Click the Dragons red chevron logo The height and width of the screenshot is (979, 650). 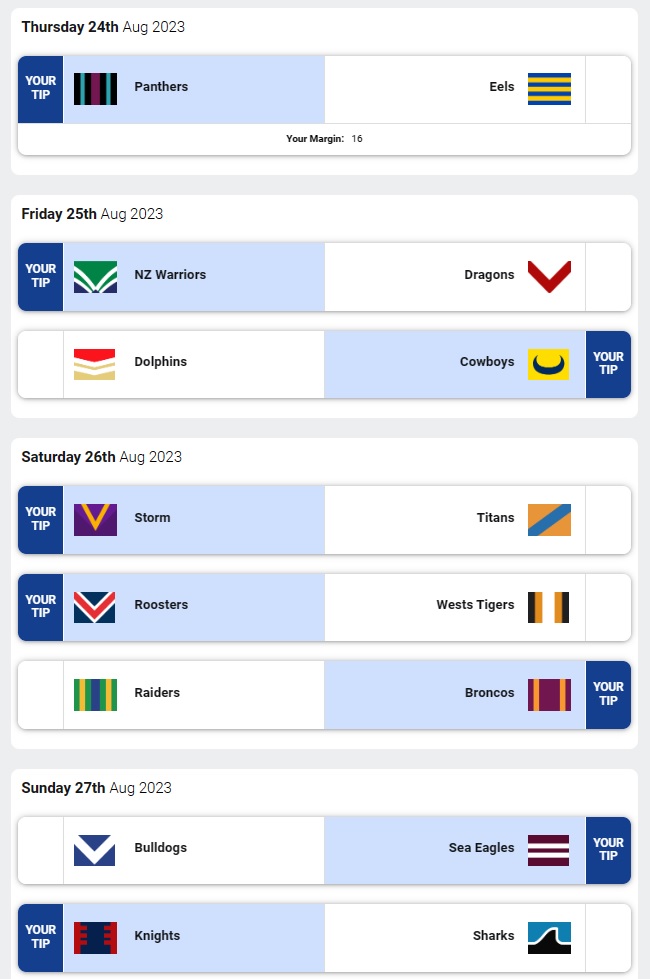549,276
